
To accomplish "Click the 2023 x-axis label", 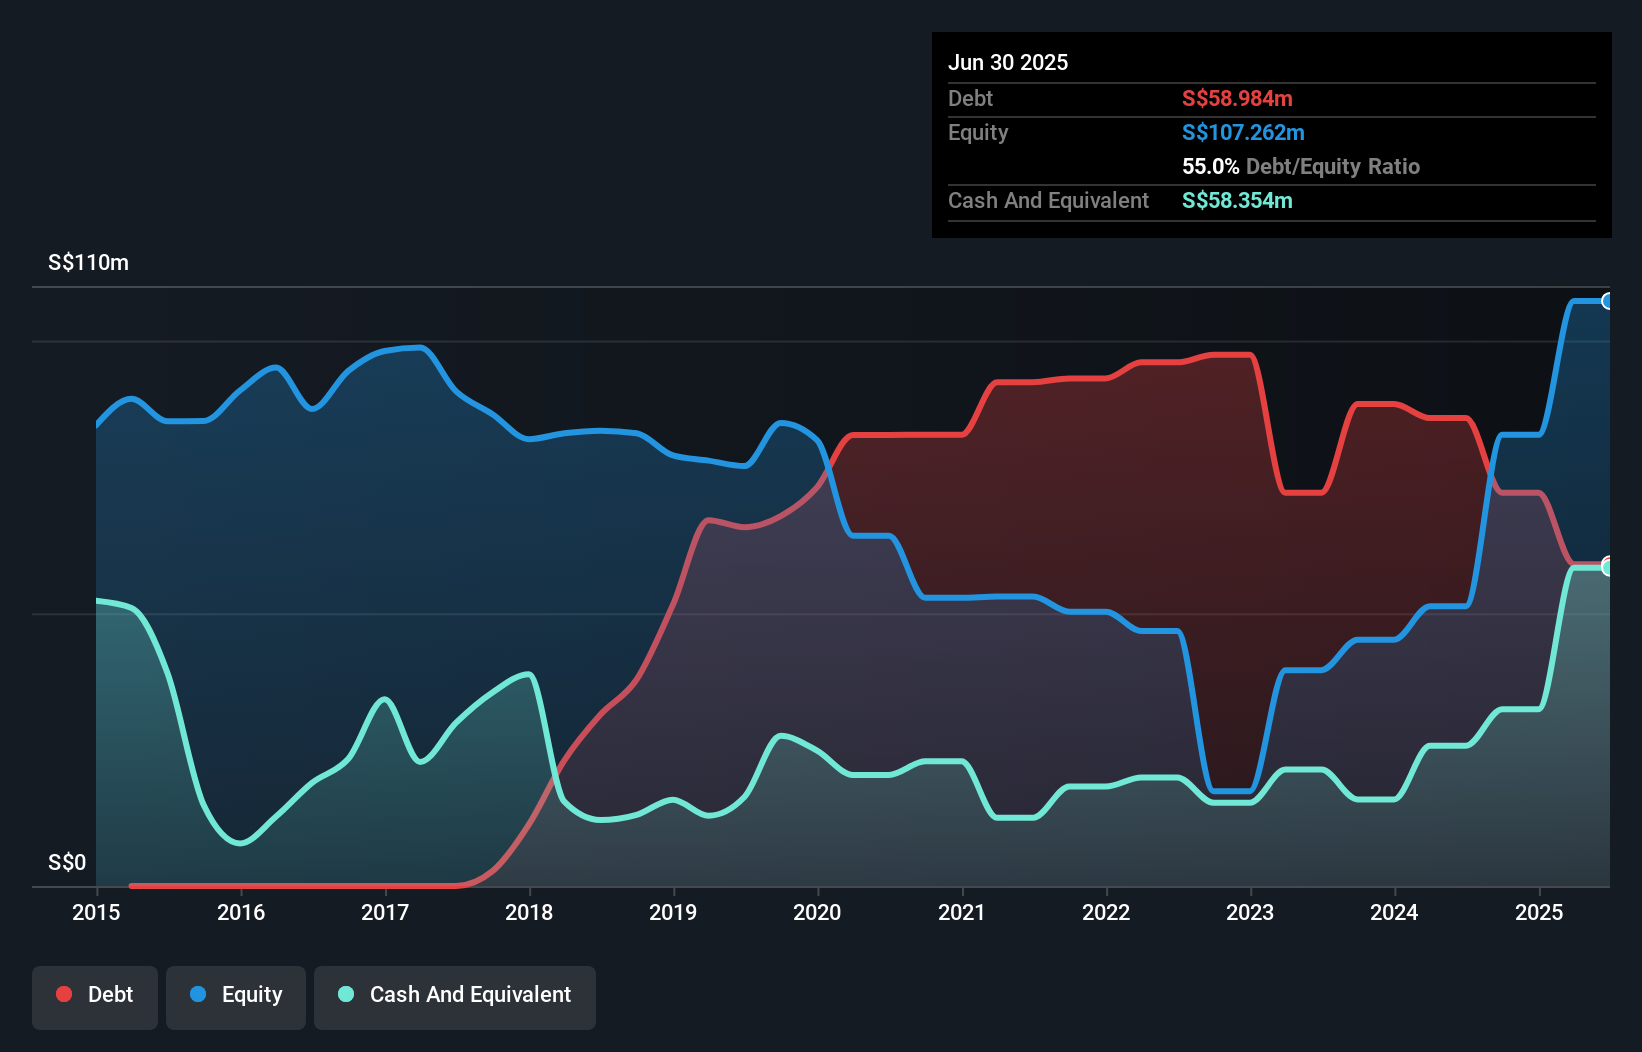I will [x=1250, y=912].
